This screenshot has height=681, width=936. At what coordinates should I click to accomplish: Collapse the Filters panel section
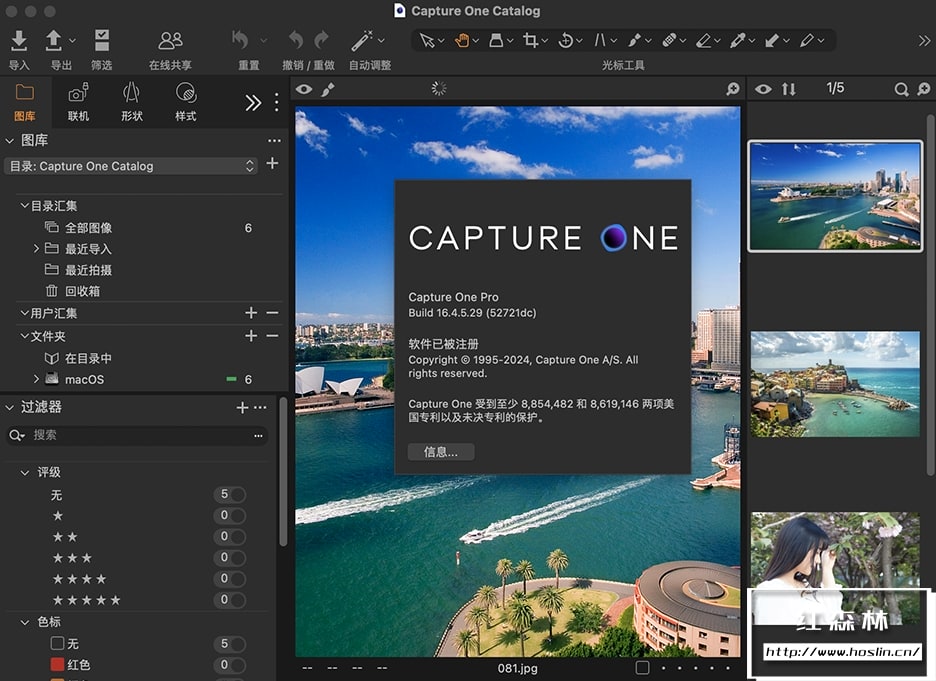(10, 407)
